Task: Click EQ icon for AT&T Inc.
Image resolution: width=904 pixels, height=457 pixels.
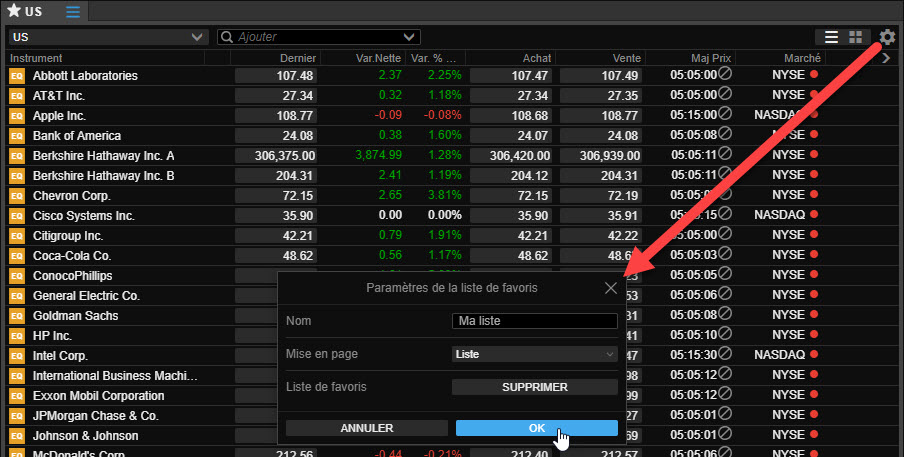Action: coord(17,96)
